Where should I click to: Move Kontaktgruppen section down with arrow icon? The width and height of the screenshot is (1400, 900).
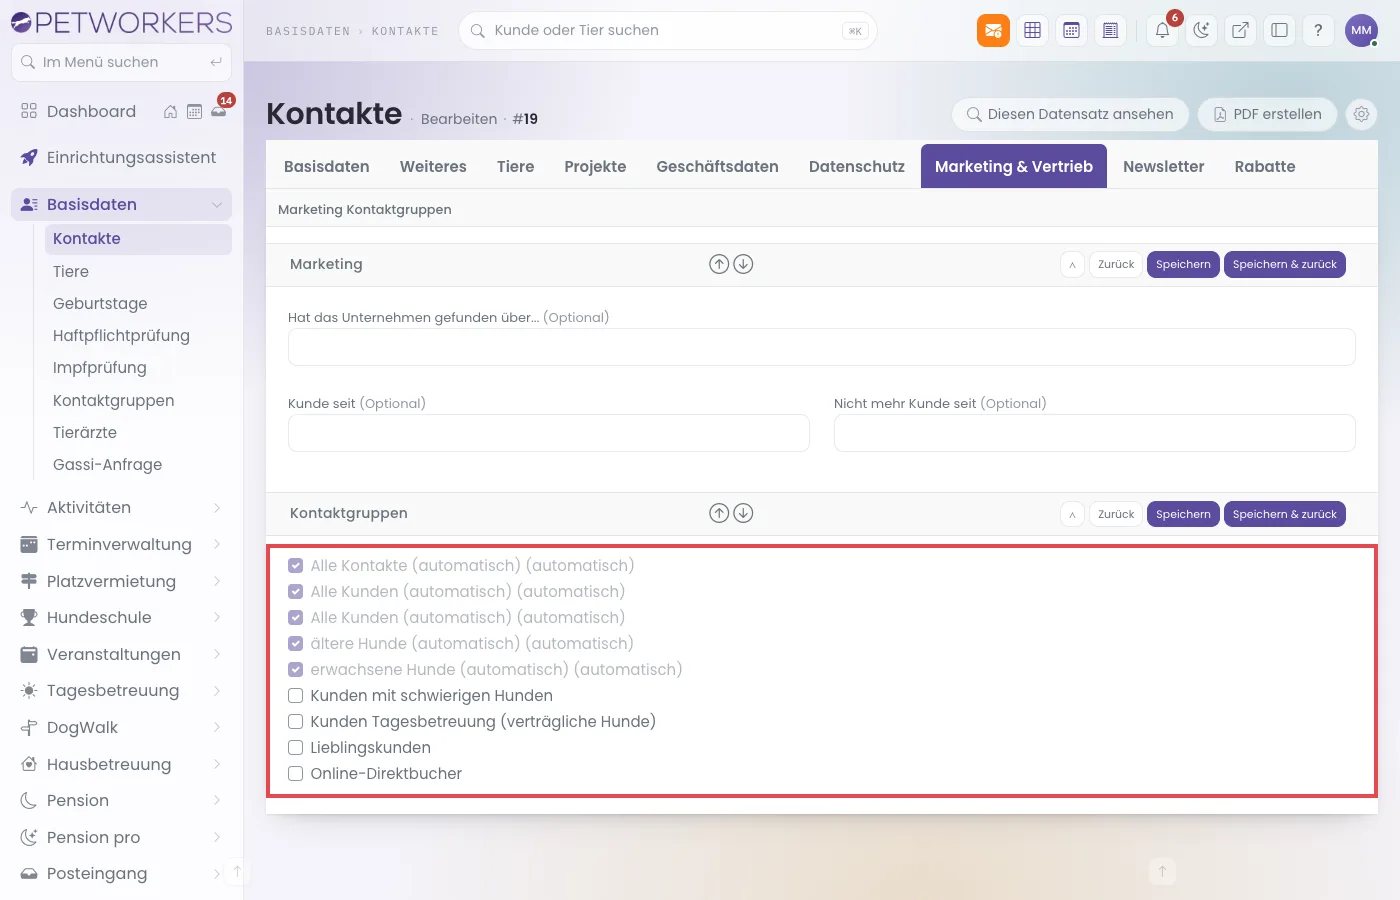[743, 513]
